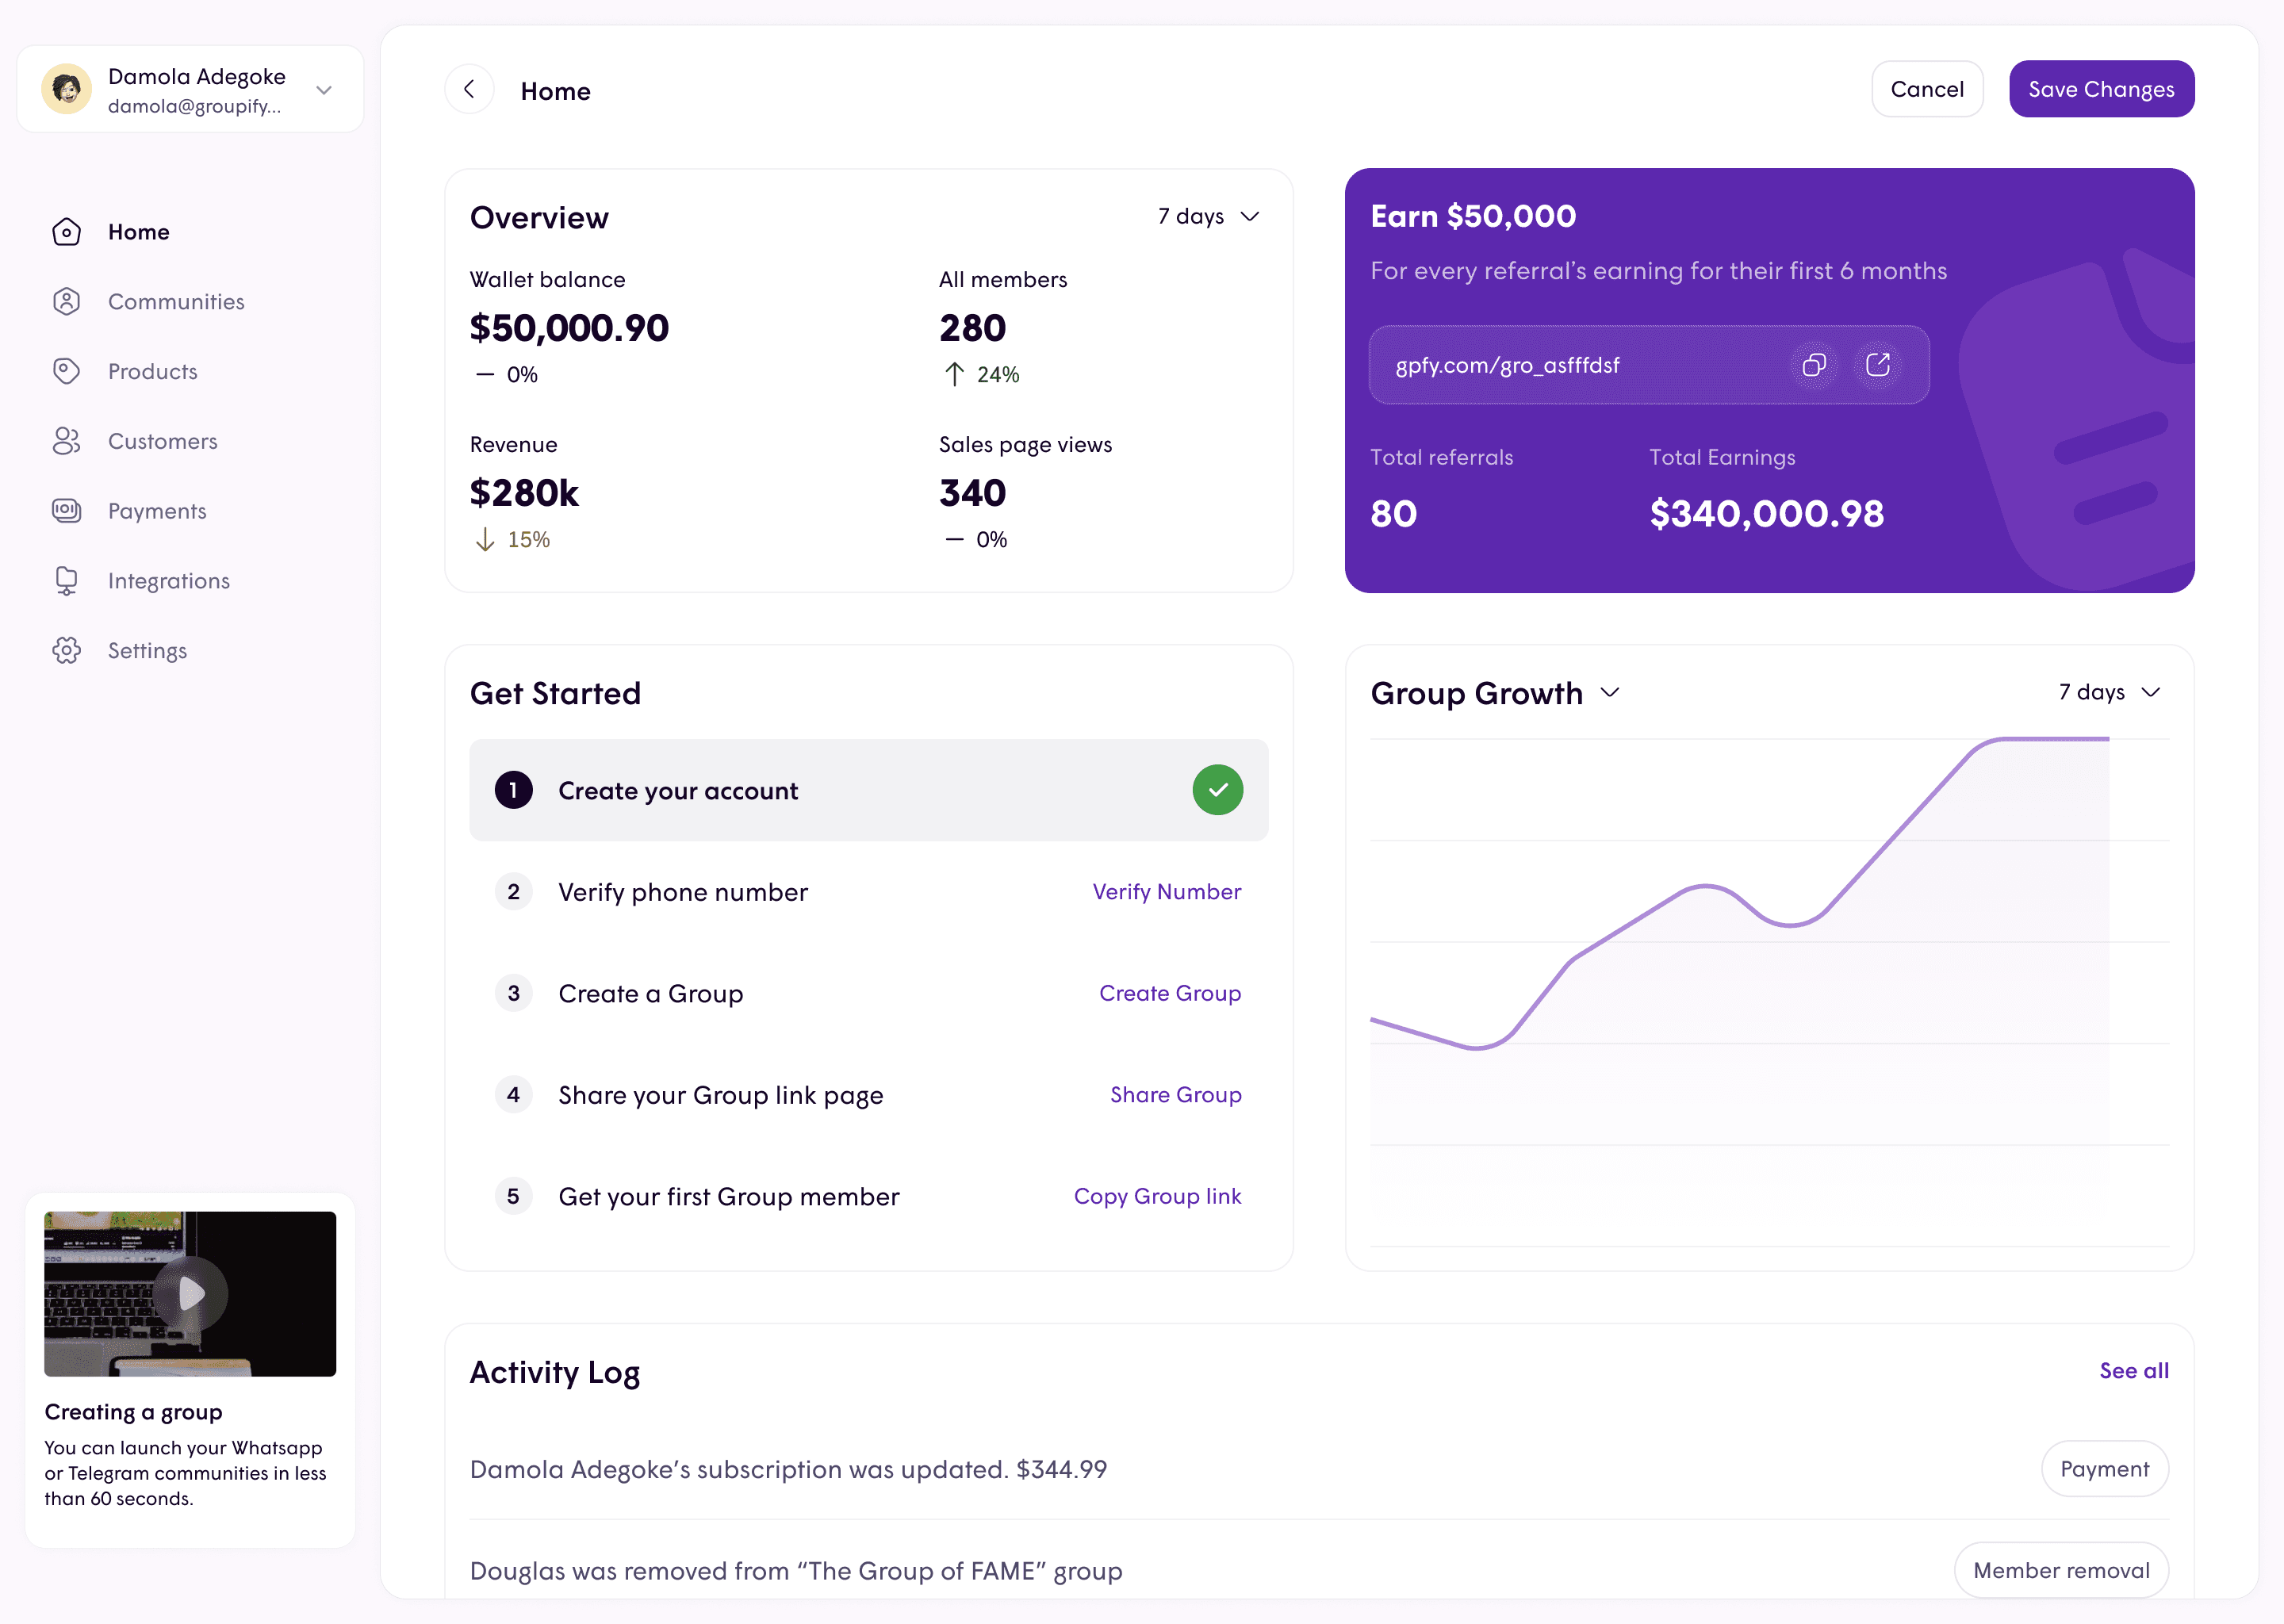2284x1624 pixels.
Task: Click the 340 sales page views value
Action: click(972, 493)
